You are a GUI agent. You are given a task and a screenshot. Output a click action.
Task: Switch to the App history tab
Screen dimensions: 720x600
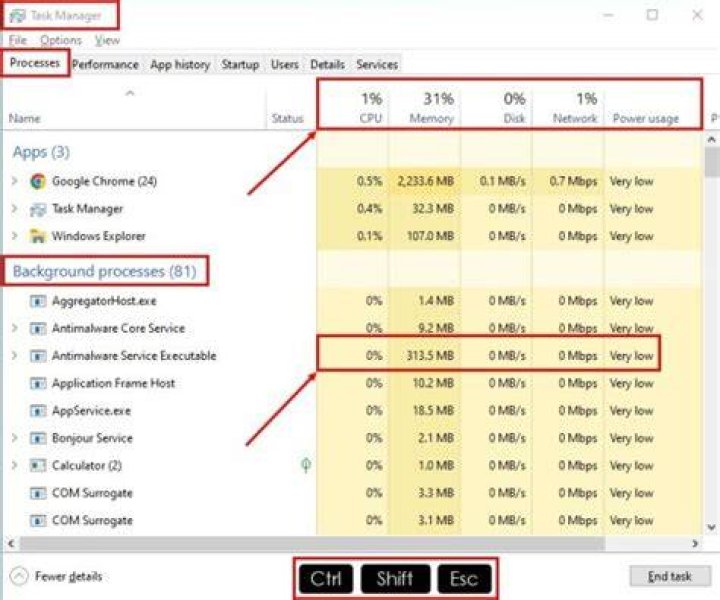180,65
